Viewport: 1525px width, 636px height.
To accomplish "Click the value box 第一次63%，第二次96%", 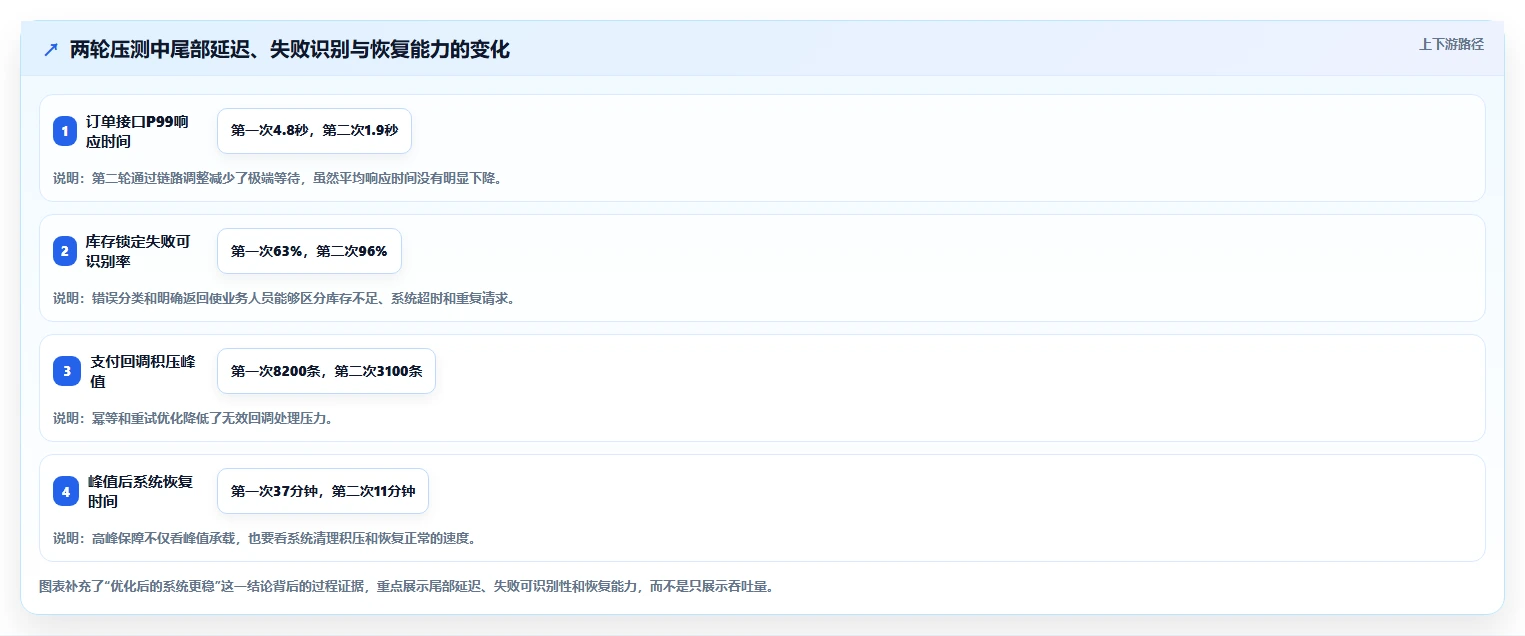I will 309,251.
